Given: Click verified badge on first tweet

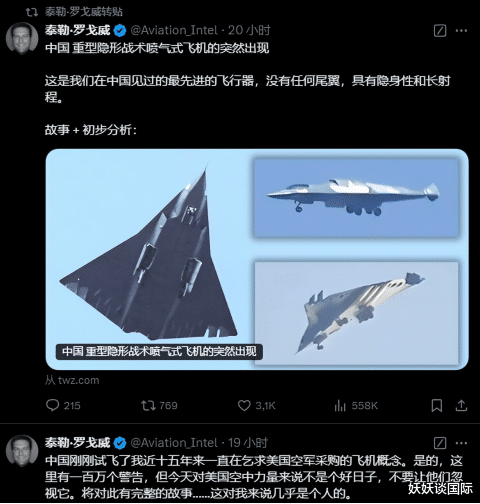Looking at the screenshot, I should tap(120, 31).
